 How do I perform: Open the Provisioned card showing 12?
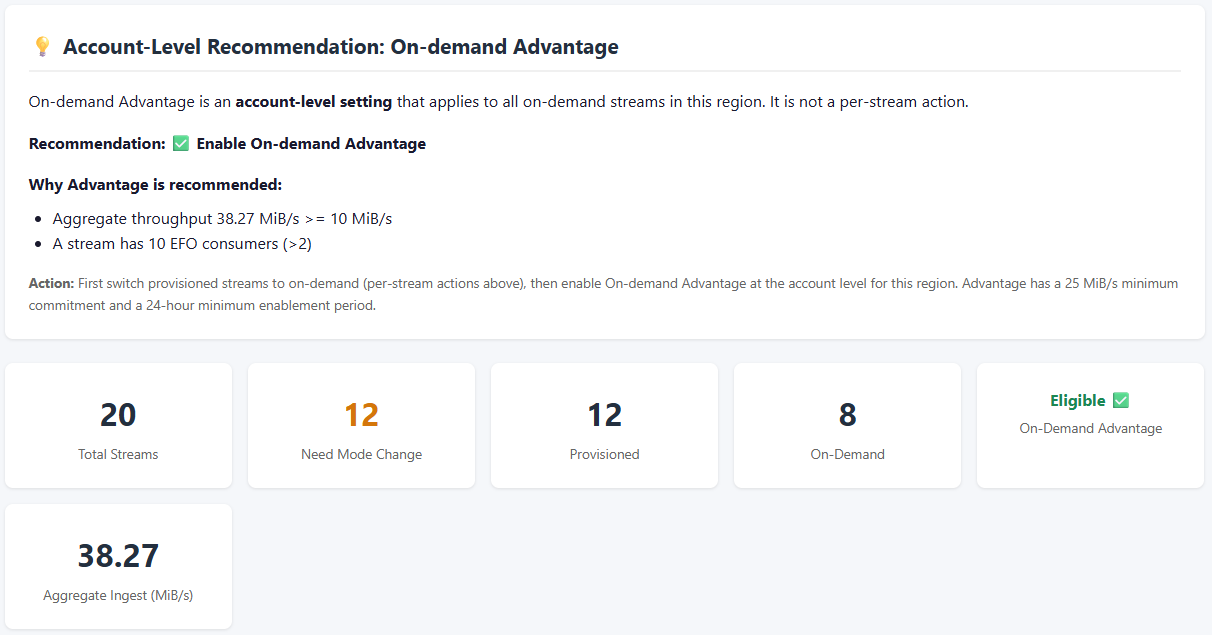[x=604, y=425]
